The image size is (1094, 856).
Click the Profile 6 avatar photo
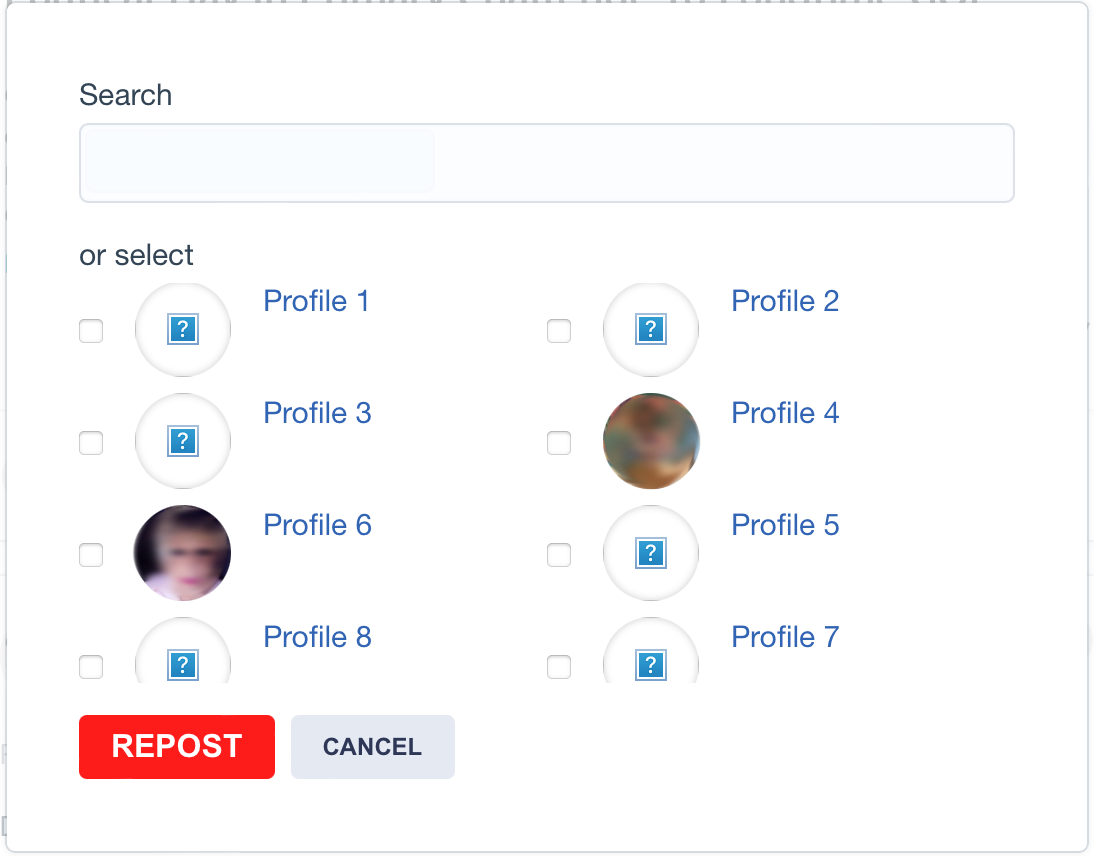tap(183, 553)
